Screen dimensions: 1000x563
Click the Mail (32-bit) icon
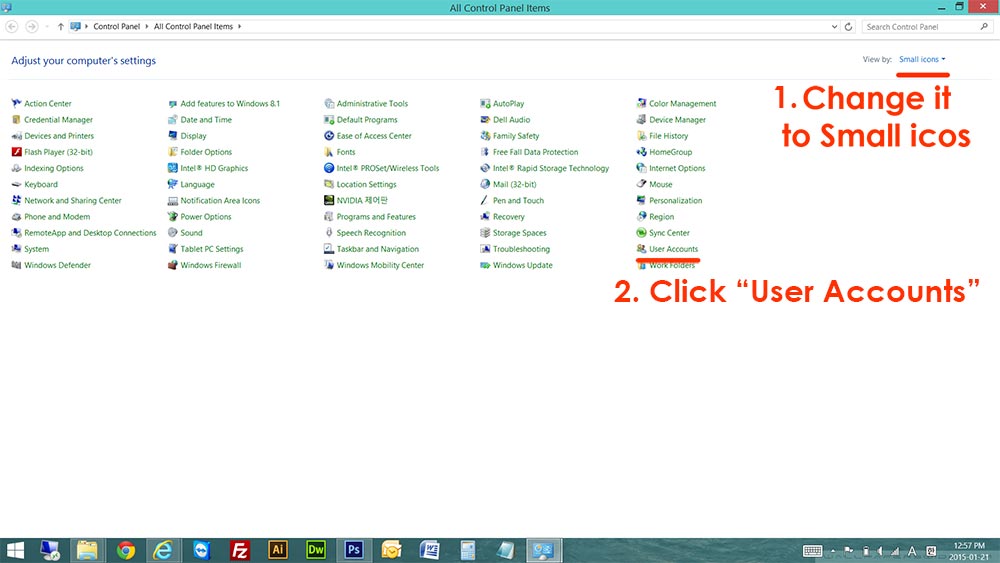tap(485, 184)
